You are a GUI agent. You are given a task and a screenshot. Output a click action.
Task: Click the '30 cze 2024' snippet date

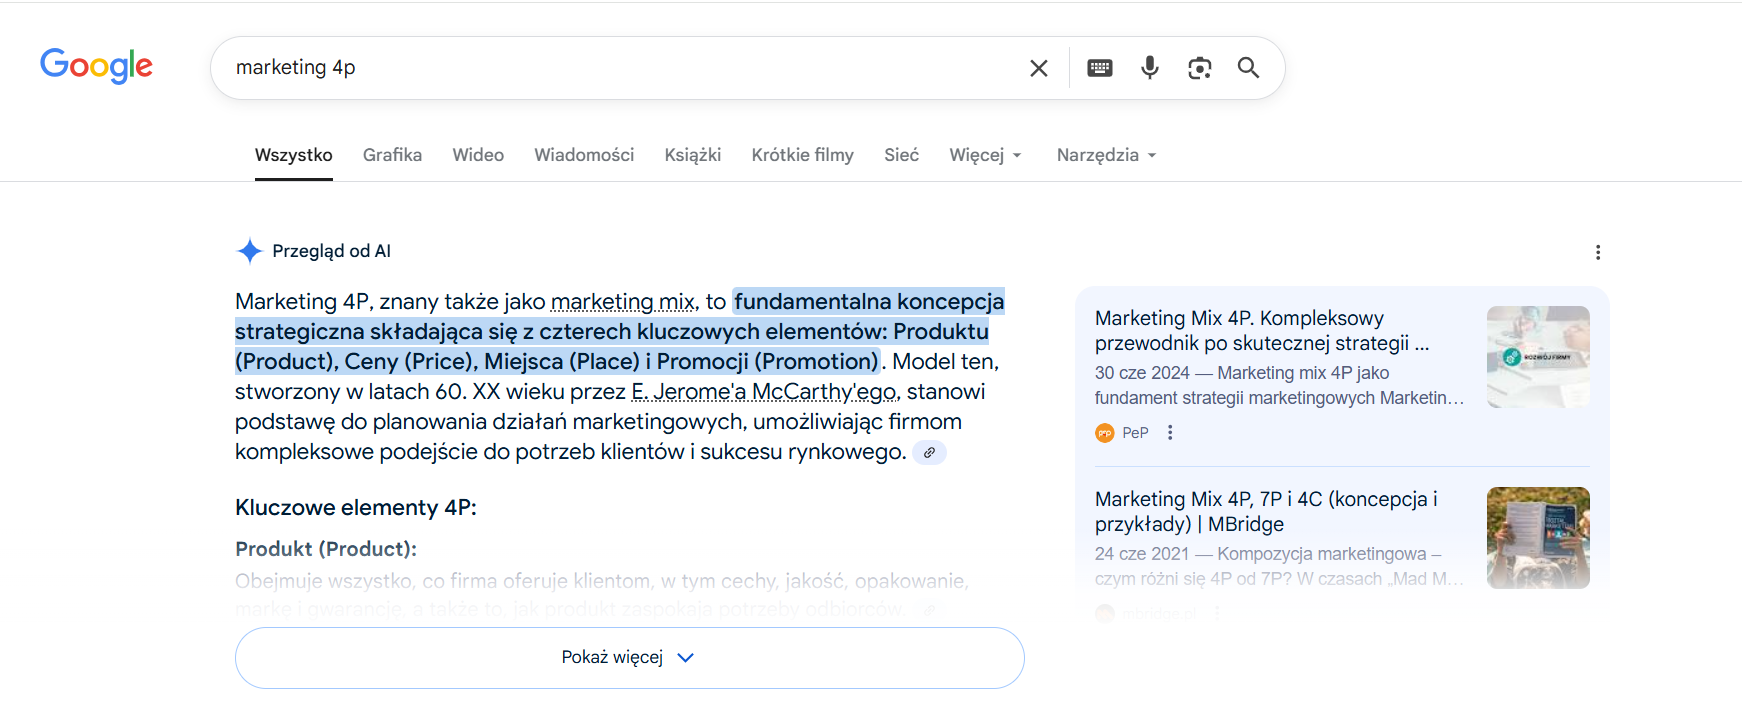pyautogui.click(x=1142, y=373)
